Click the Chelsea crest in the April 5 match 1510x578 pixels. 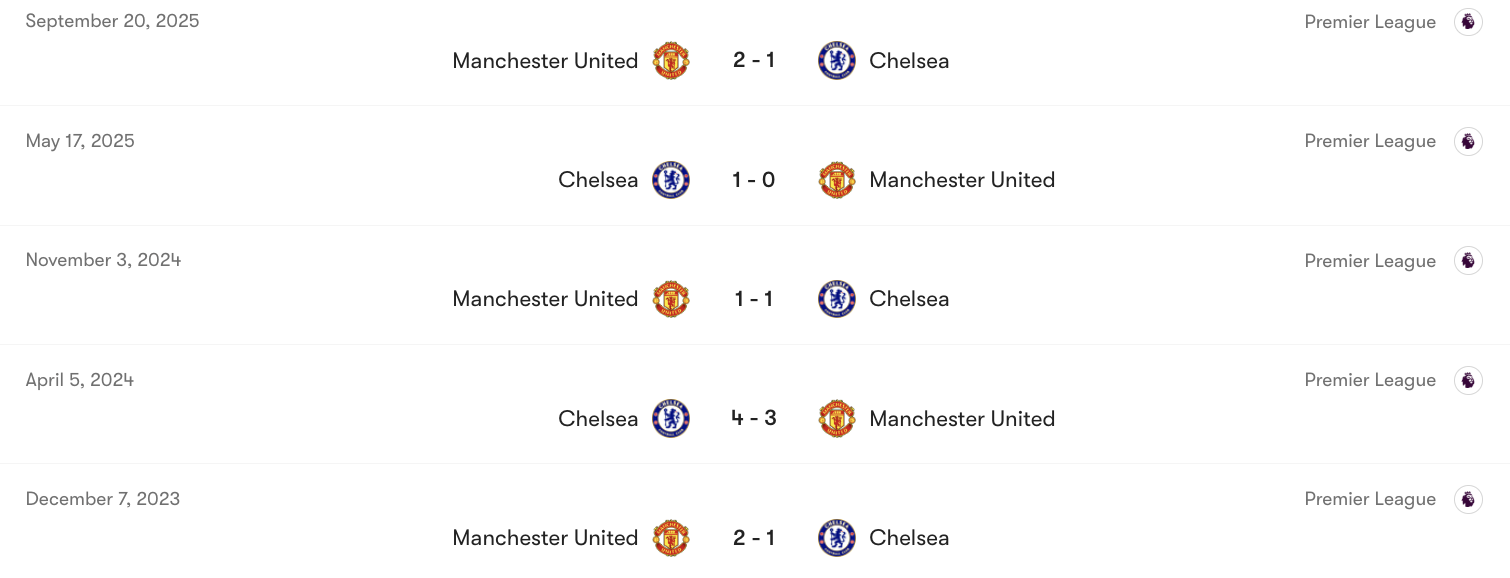[671, 418]
